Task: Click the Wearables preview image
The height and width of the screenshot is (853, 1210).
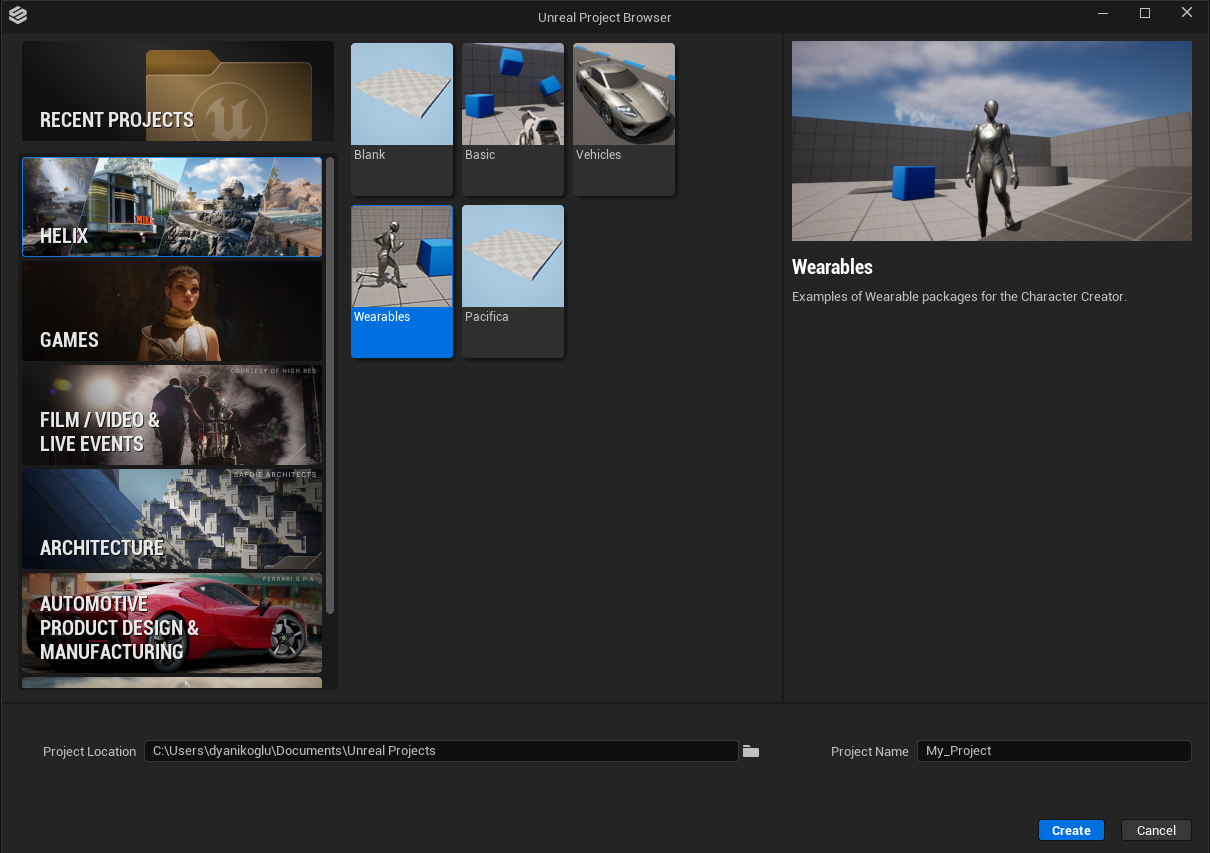Action: pyautogui.click(x=992, y=141)
